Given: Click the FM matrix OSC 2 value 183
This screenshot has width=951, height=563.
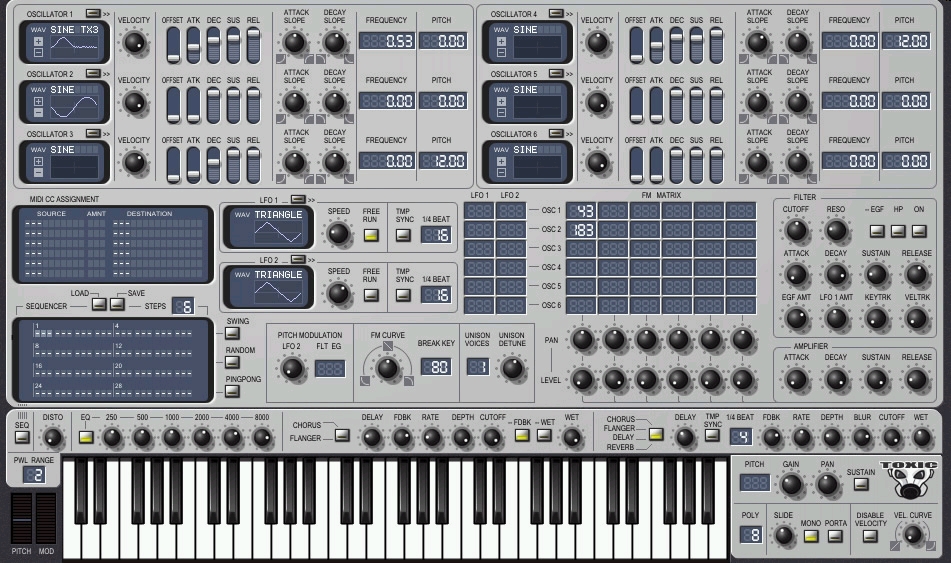Looking at the screenshot, I should pos(581,230).
